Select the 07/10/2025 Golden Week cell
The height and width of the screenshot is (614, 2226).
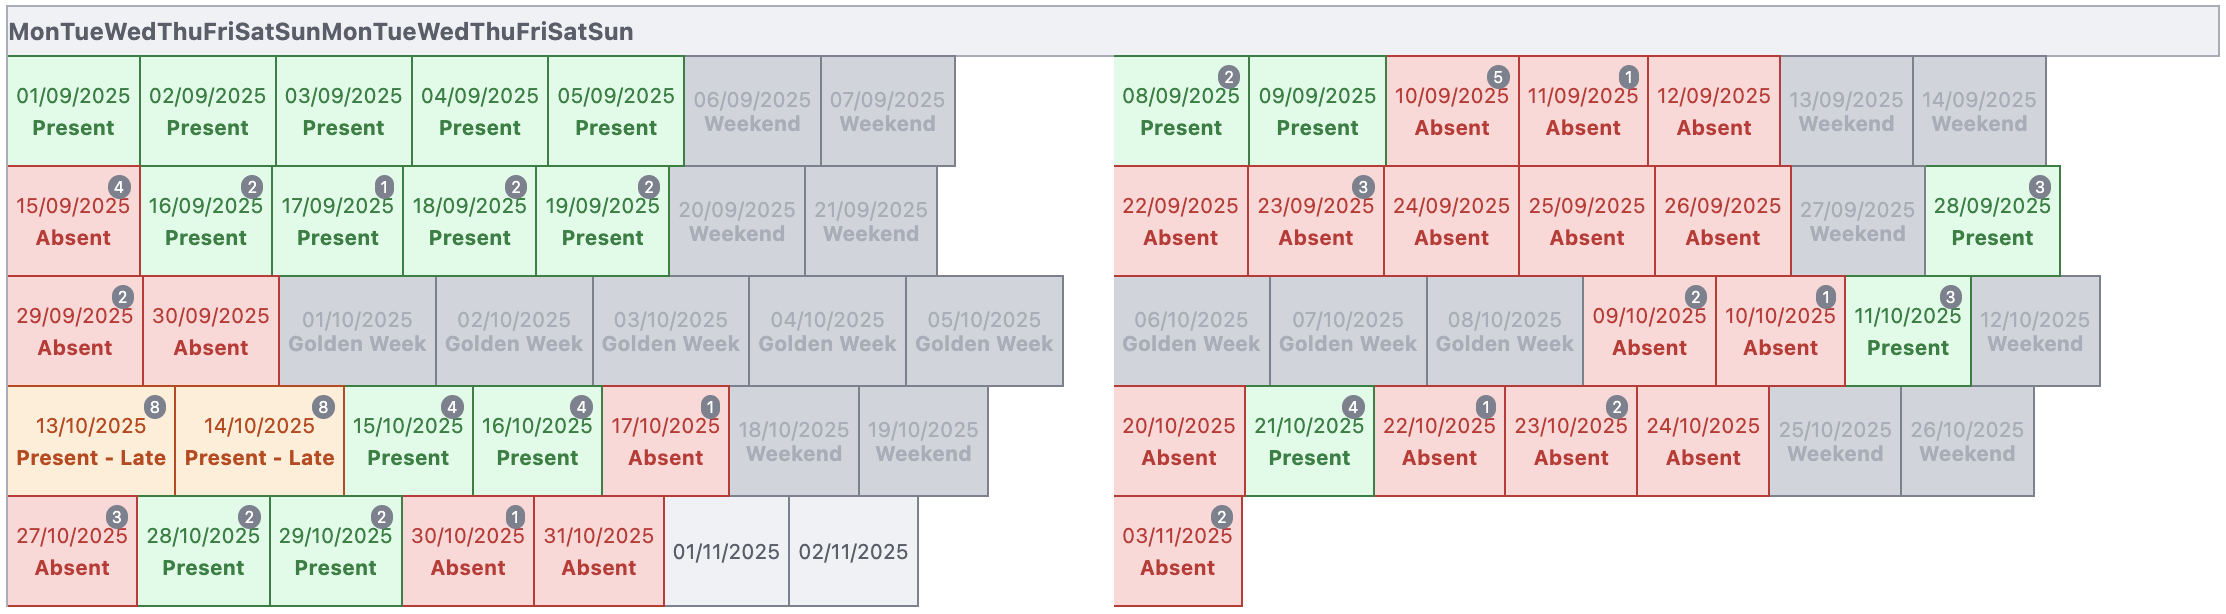pyautogui.click(x=1347, y=332)
